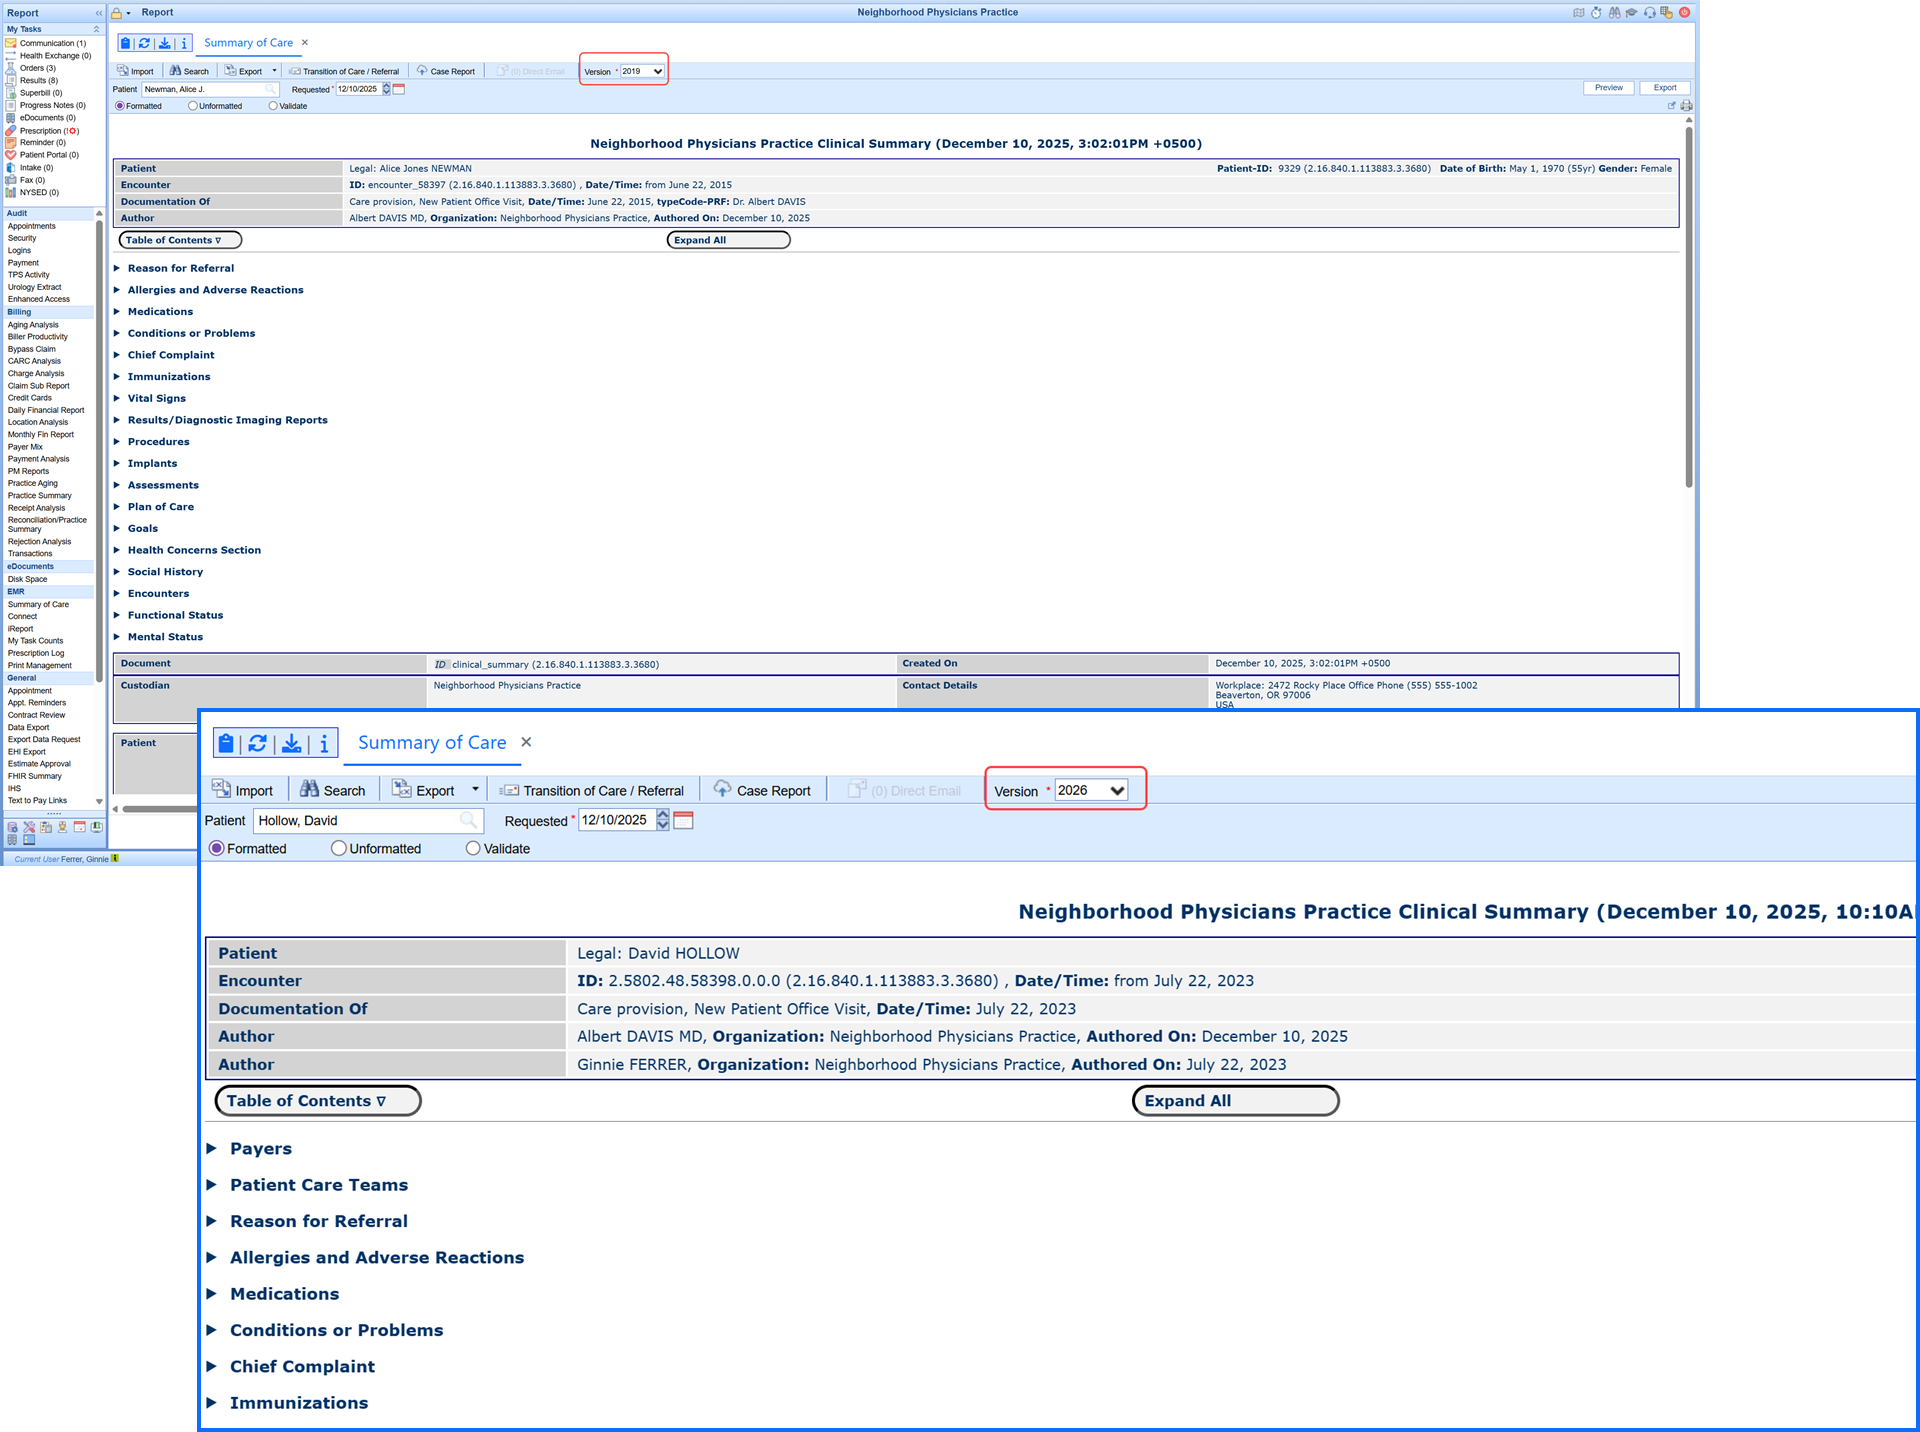Choose the Formatted radio option in the upper panel
Image resolution: width=1920 pixels, height=1432 pixels.
[x=120, y=106]
